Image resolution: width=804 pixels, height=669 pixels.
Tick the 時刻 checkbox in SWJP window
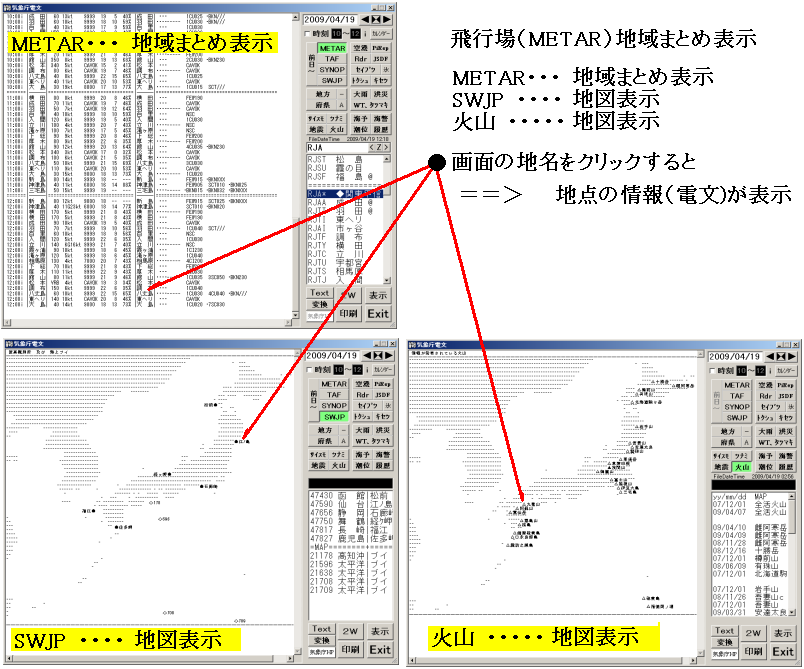pos(310,370)
